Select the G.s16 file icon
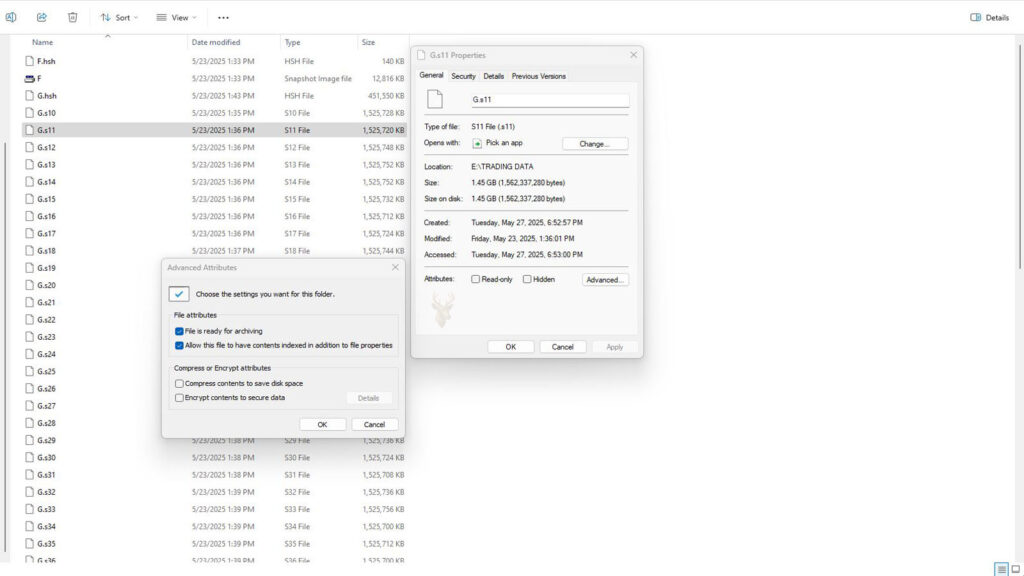Screen dimensions: 1024x576 tap(29, 216)
